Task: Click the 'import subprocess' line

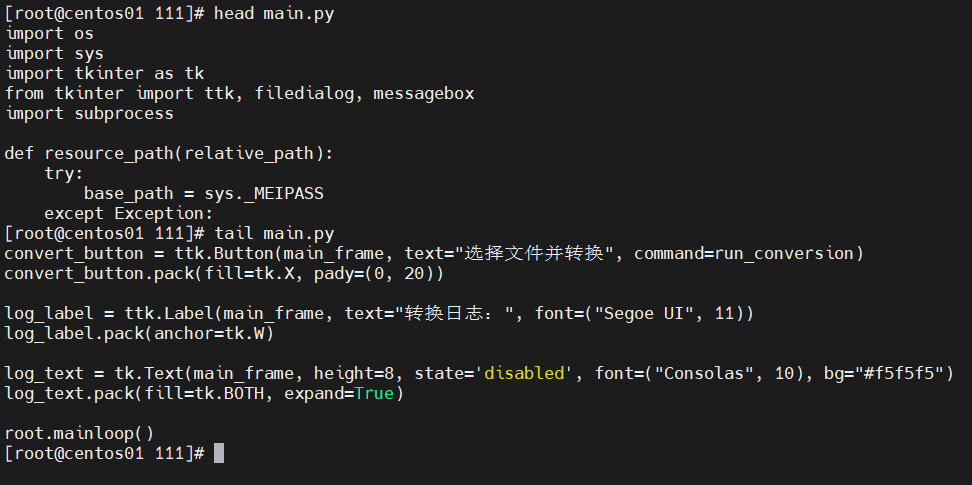Action: coord(89,113)
